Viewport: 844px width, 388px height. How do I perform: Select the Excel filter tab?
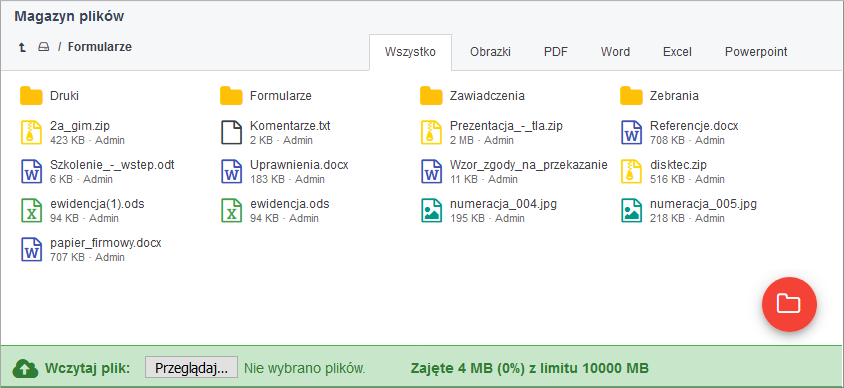pos(677,52)
